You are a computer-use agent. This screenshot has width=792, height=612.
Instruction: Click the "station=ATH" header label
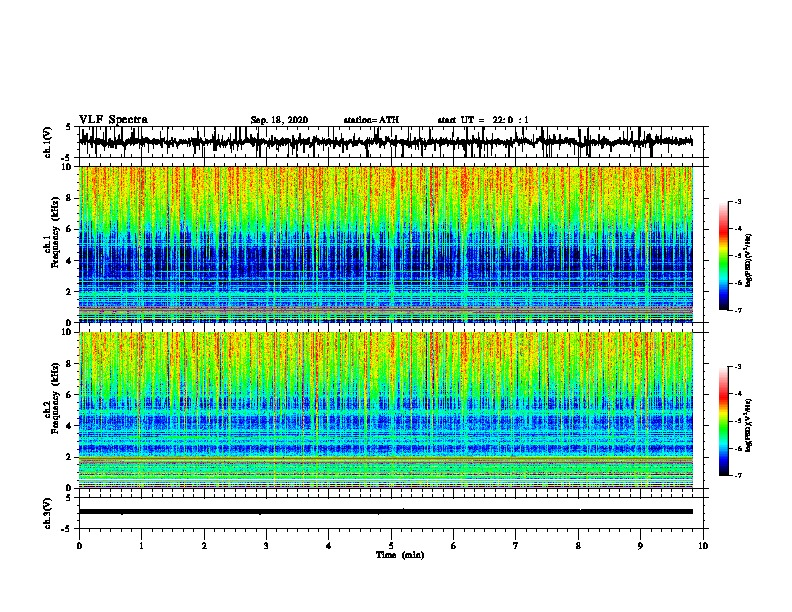371,120
